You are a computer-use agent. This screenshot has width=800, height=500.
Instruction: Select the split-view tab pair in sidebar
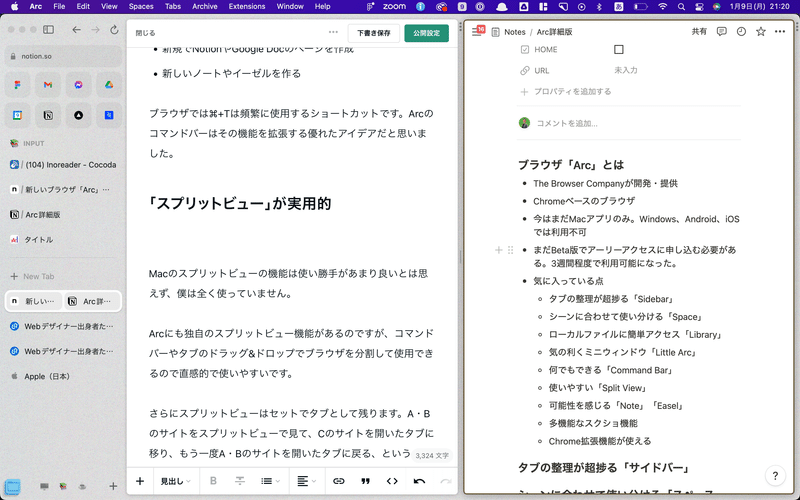(x=63, y=301)
